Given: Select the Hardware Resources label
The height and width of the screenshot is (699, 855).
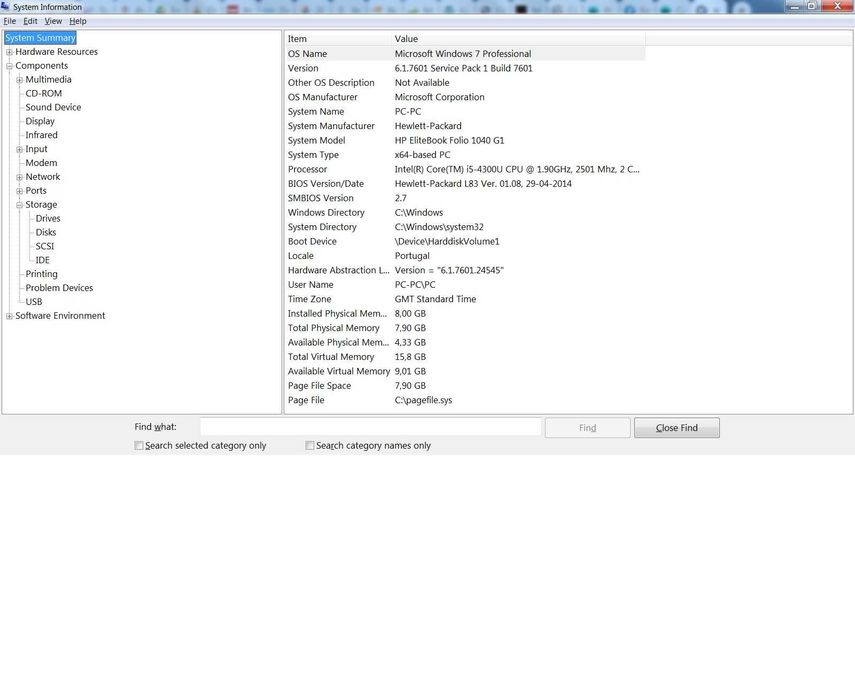Looking at the screenshot, I should point(56,52).
